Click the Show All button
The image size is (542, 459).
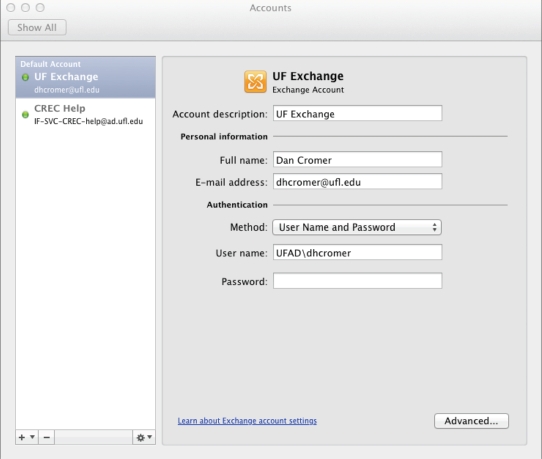coord(37,27)
